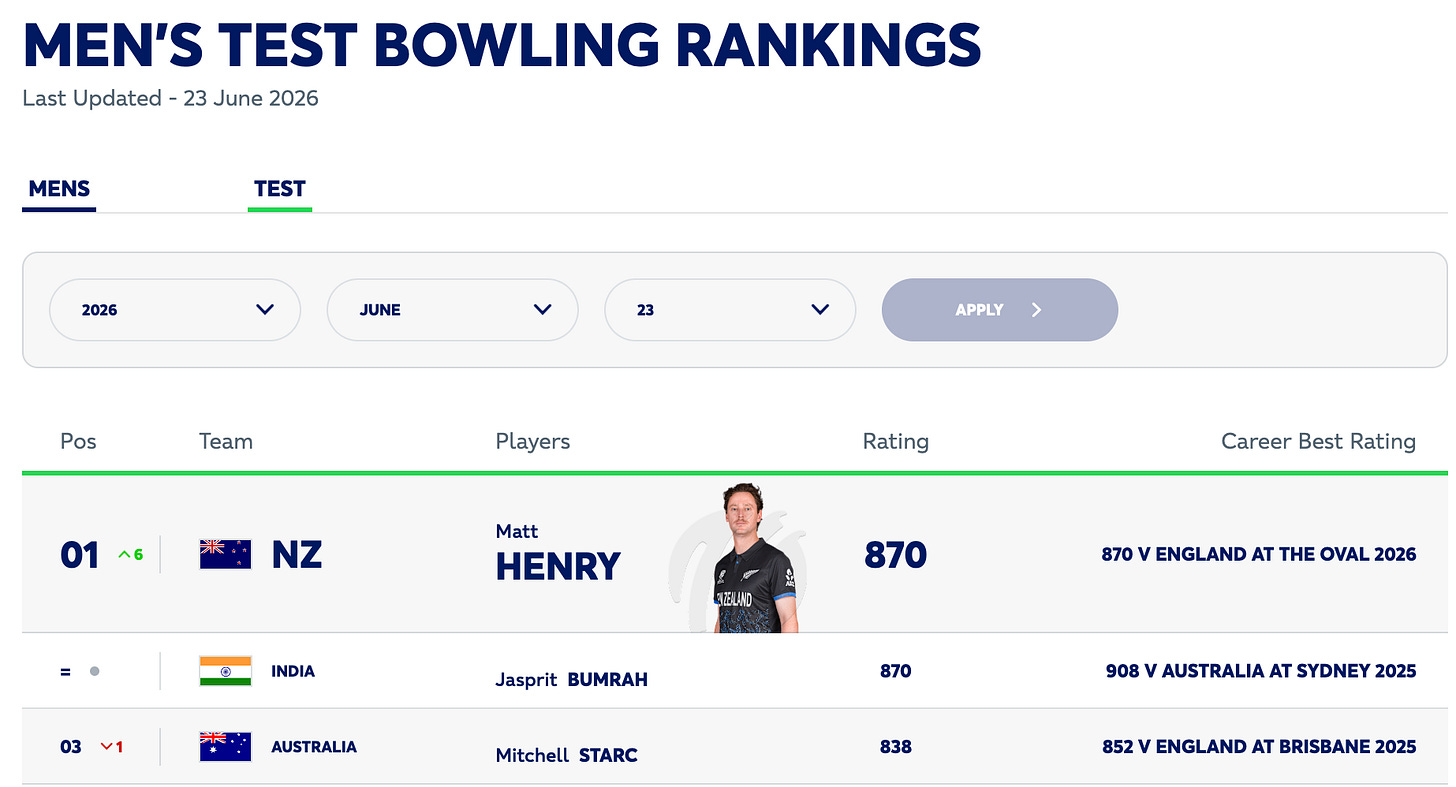Switch to the MENS tab
Viewport: 1456px width, 787px height.
pos(59,189)
